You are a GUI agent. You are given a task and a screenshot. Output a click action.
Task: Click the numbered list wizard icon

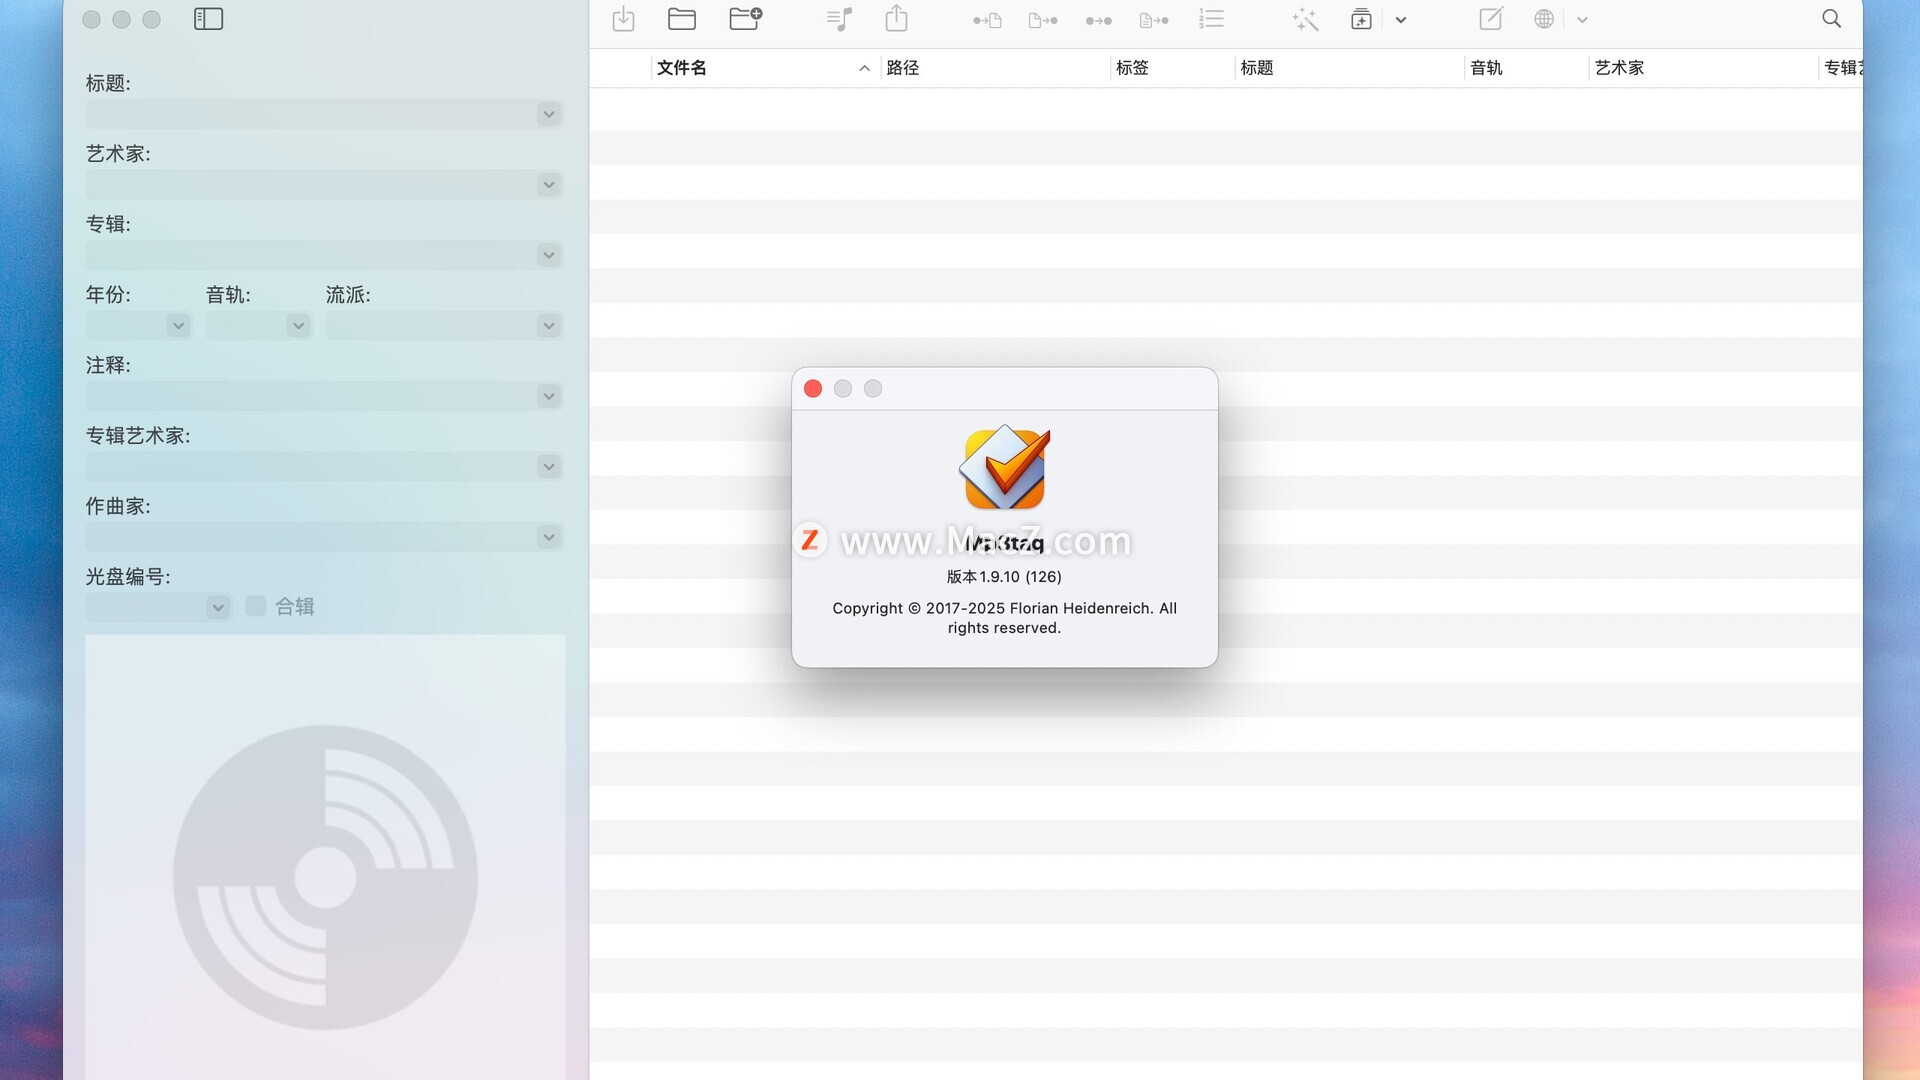[1211, 19]
